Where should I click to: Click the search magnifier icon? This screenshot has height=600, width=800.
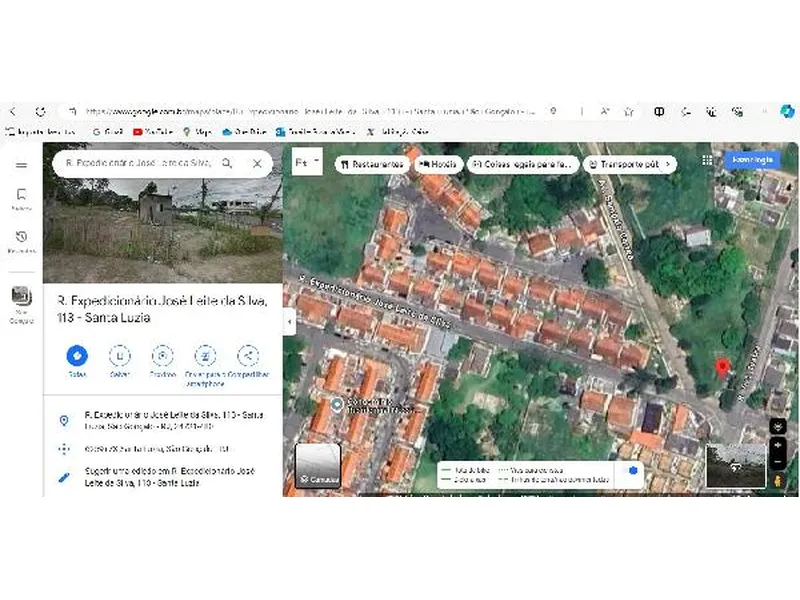pyautogui.click(x=229, y=162)
